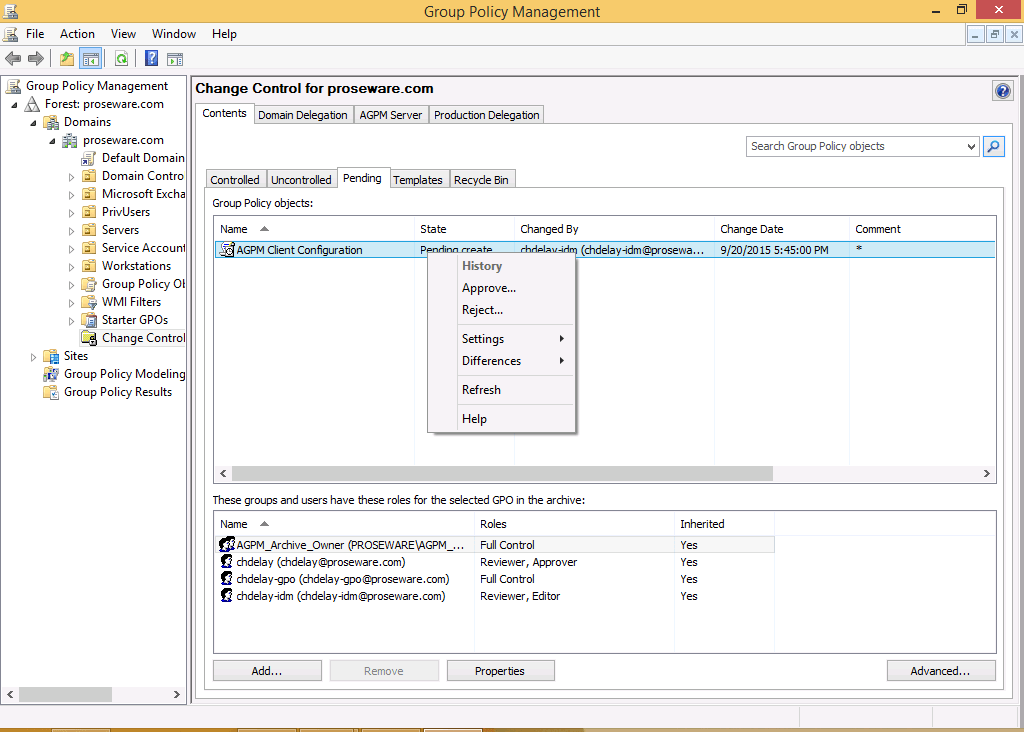Click the Show/Hide Action Pane icon
The image size is (1024, 732).
coord(175,59)
